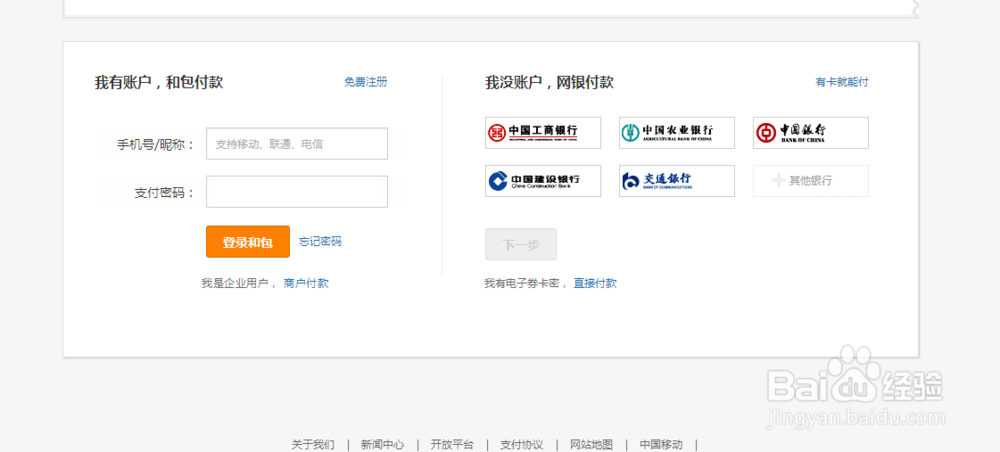Image resolution: width=1000 pixels, height=452 pixels.
Task: Open 中国移动 footer link
Action: (x=661, y=444)
